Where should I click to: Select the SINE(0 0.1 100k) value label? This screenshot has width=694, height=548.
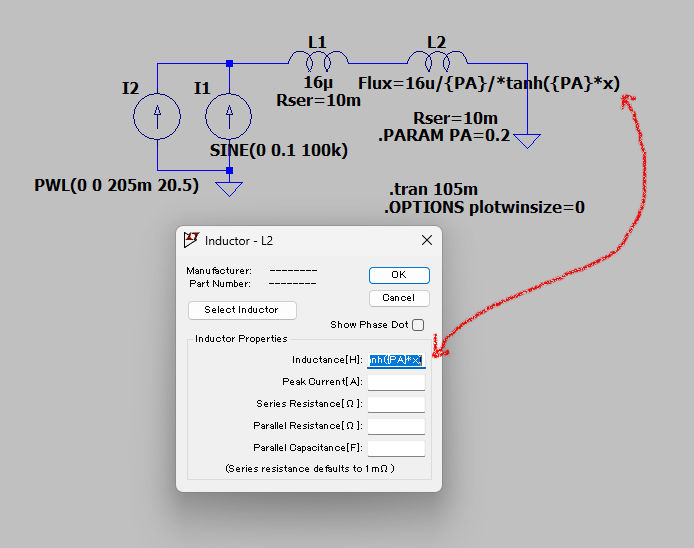point(278,151)
